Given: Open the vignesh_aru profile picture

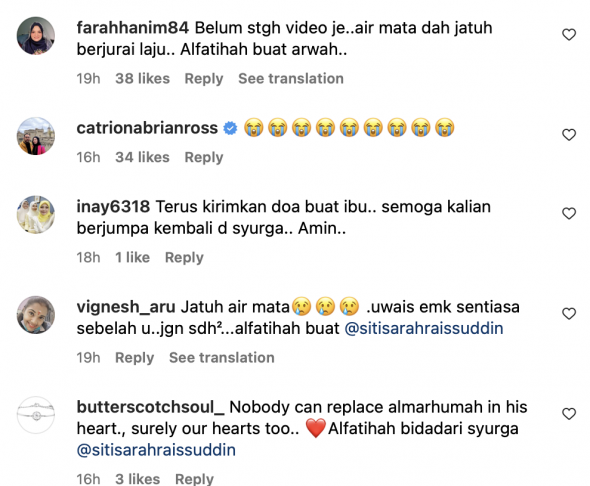Looking at the screenshot, I should (36, 315).
